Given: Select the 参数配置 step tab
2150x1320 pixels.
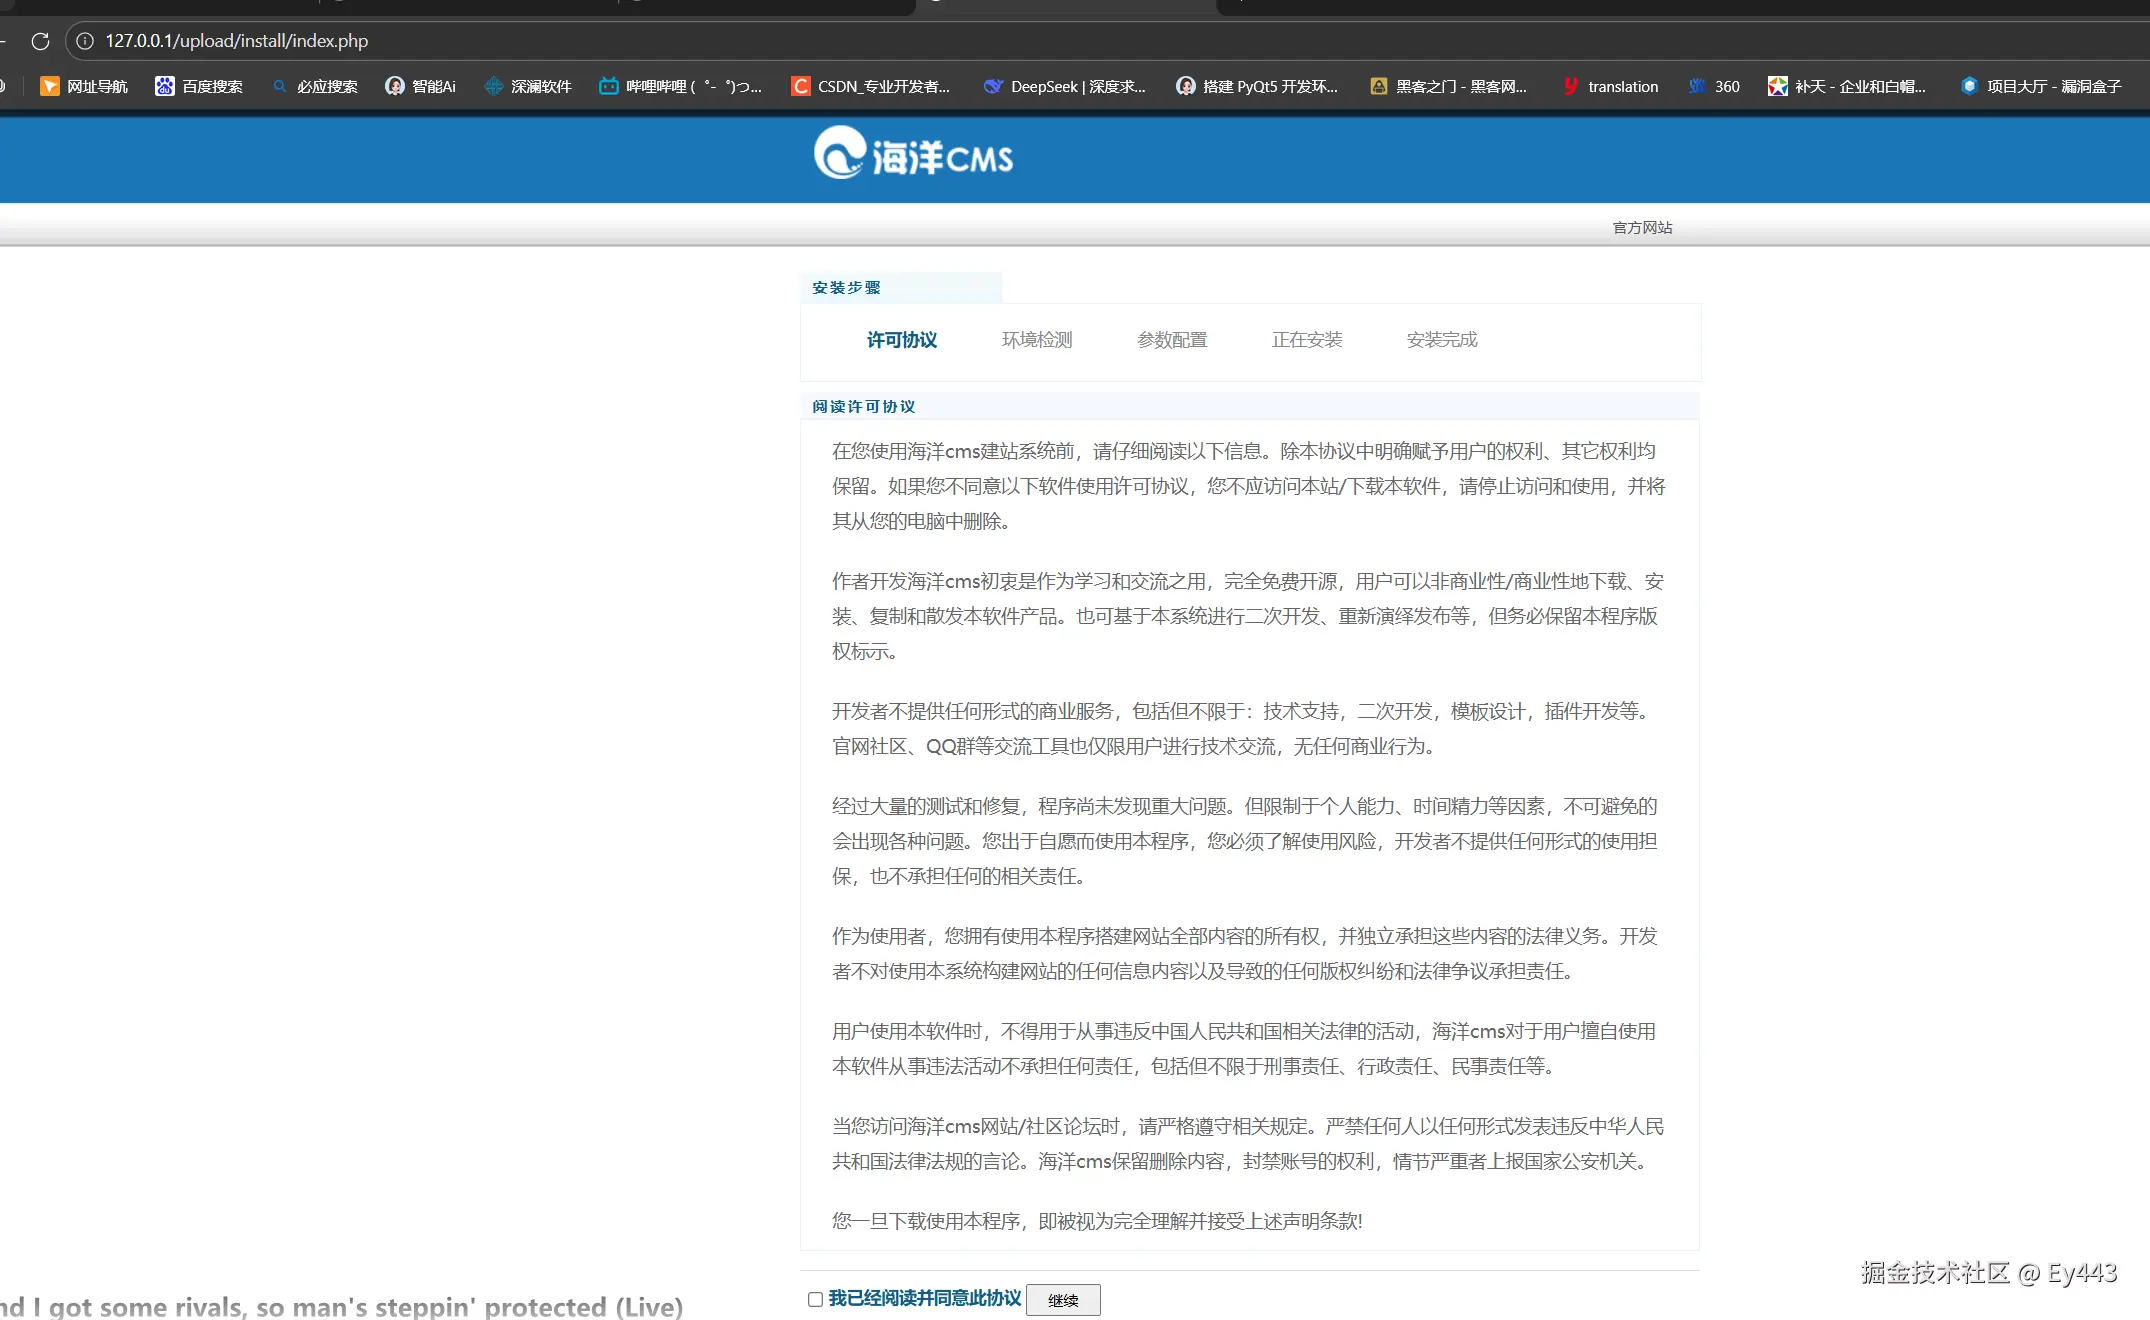Looking at the screenshot, I should click(x=1172, y=340).
